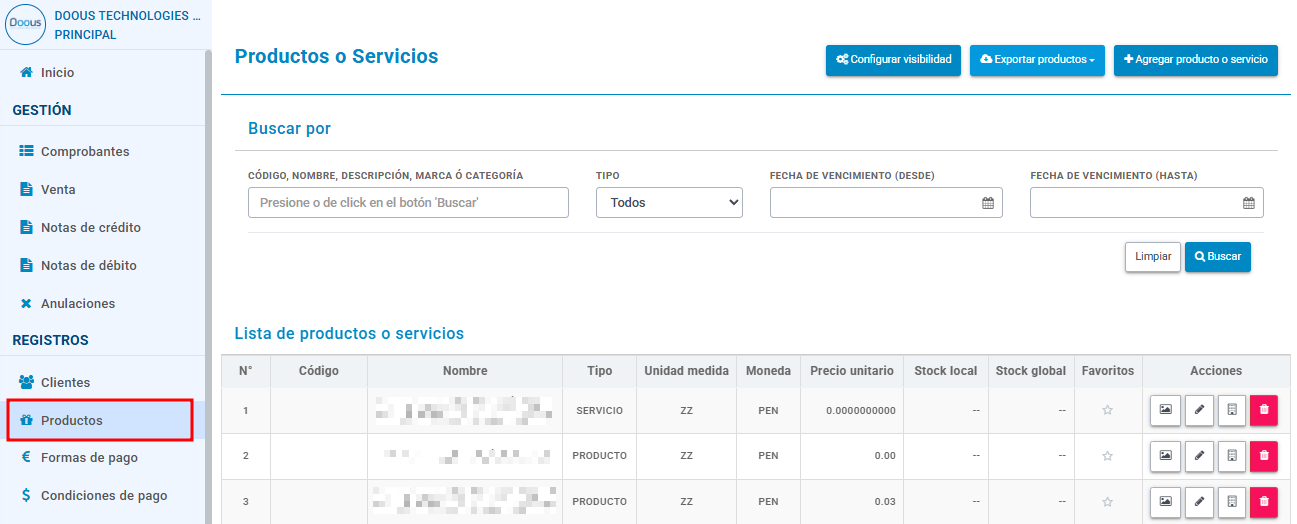Open image action for row 1
Screen dimensions: 1297x524
[x=1165, y=410]
